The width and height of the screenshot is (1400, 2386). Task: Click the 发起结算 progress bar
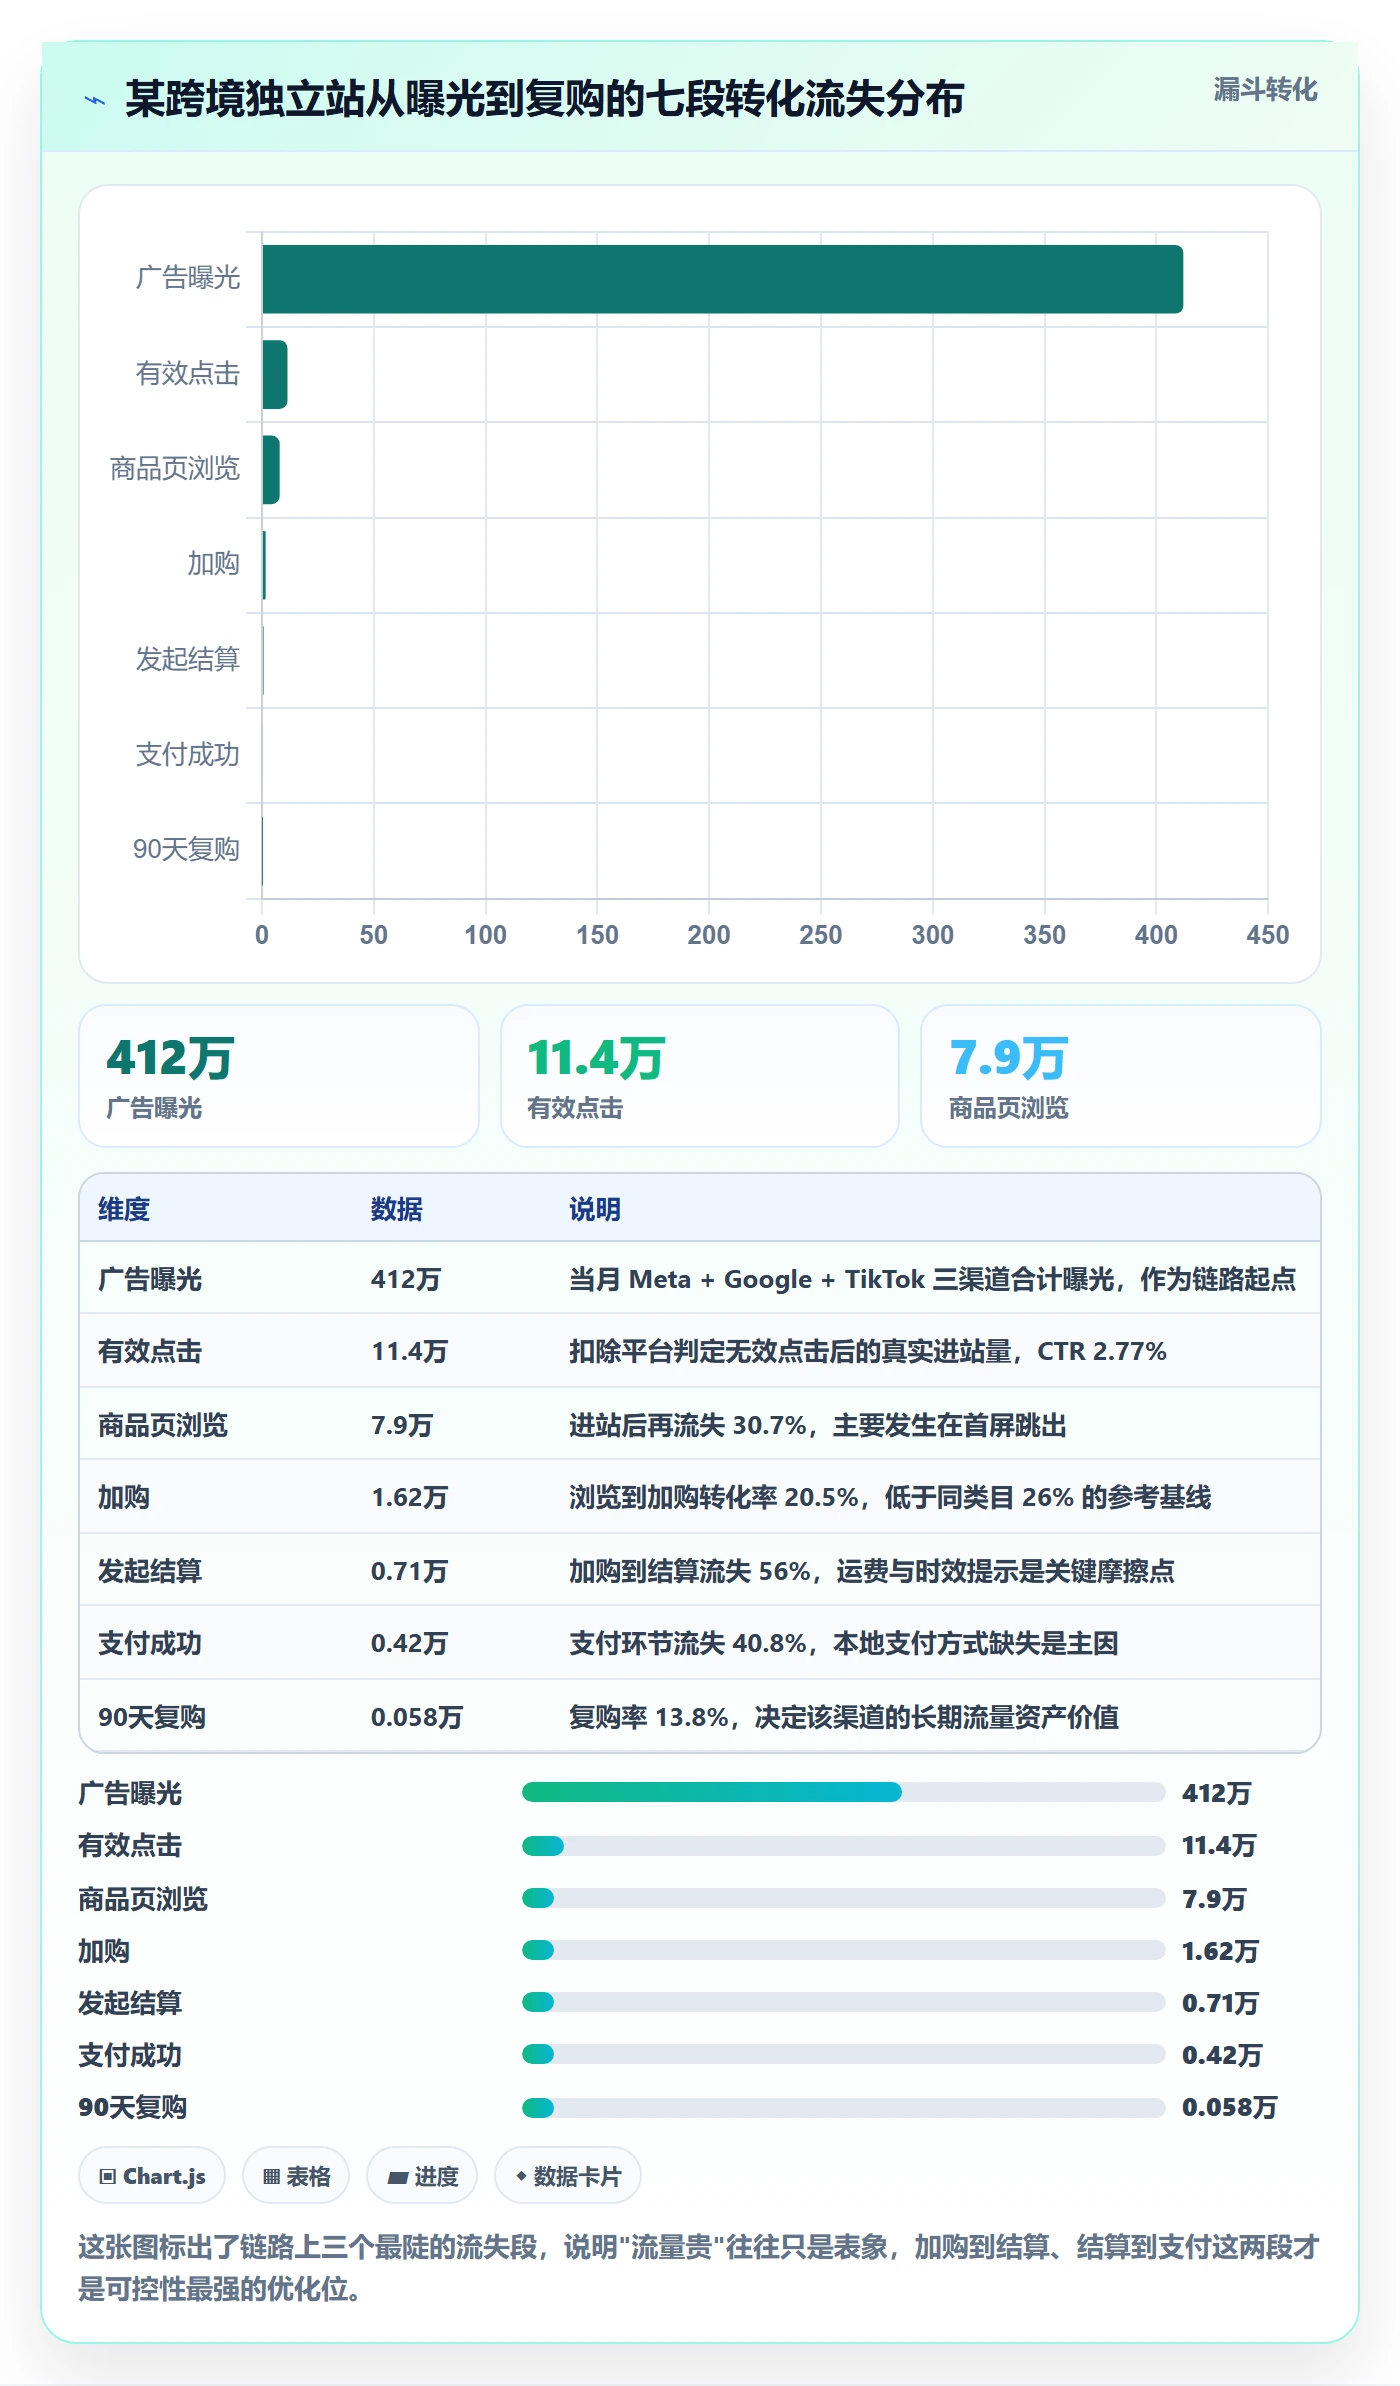pyautogui.click(x=844, y=2002)
